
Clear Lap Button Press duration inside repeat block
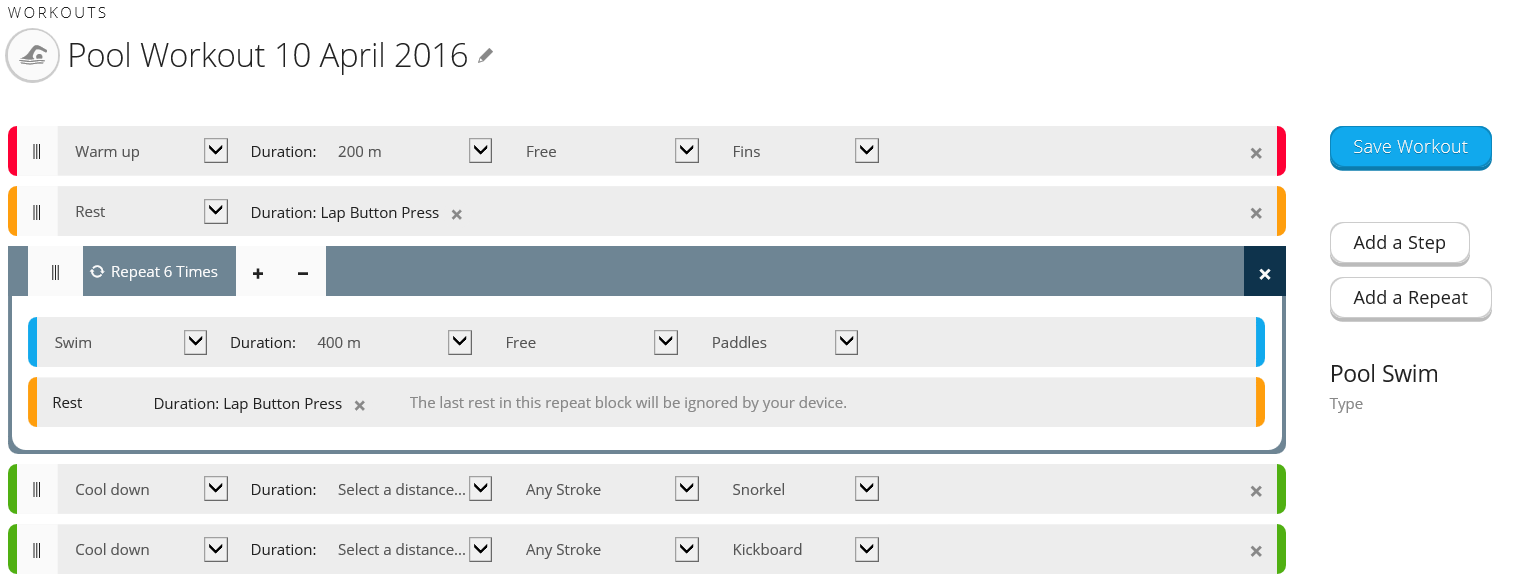tap(360, 405)
